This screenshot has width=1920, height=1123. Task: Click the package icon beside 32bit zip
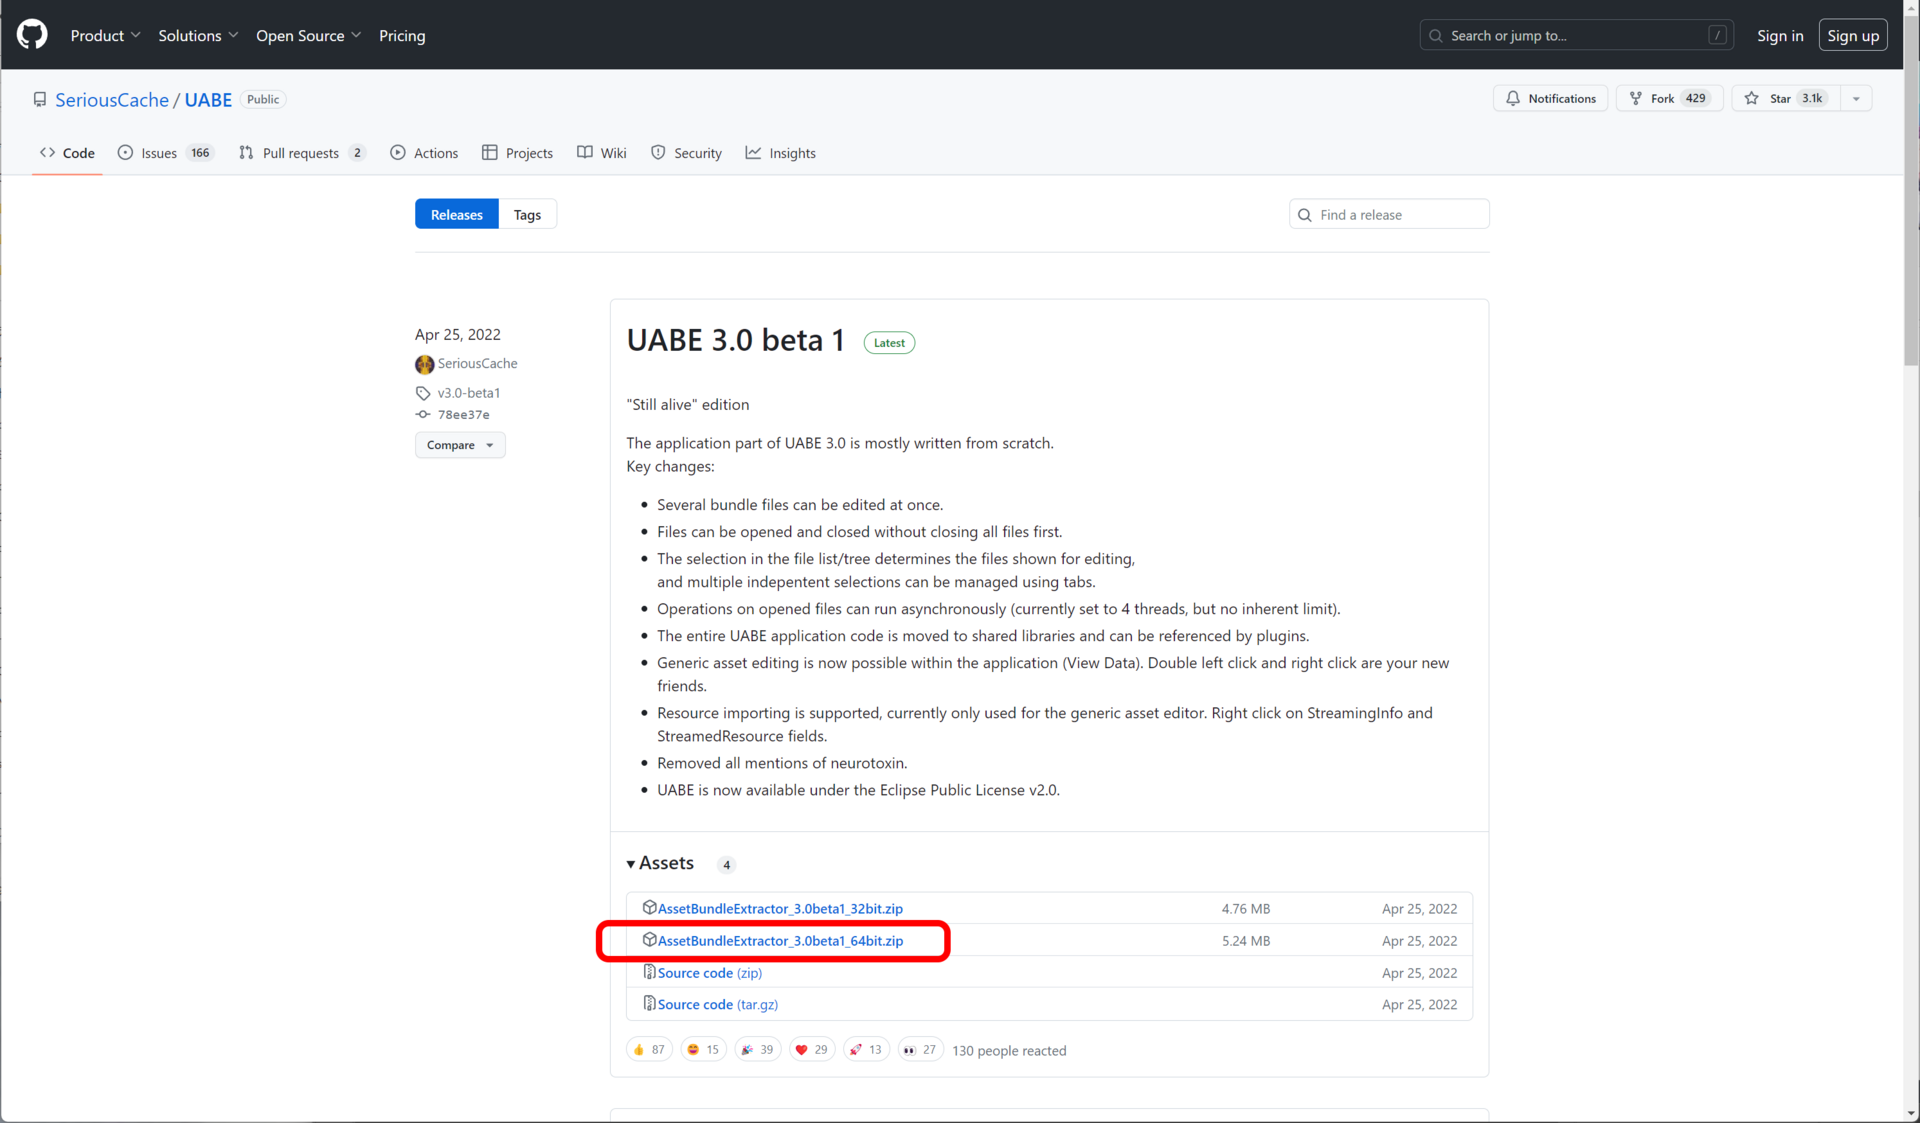pyautogui.click(x=649, y=908)
